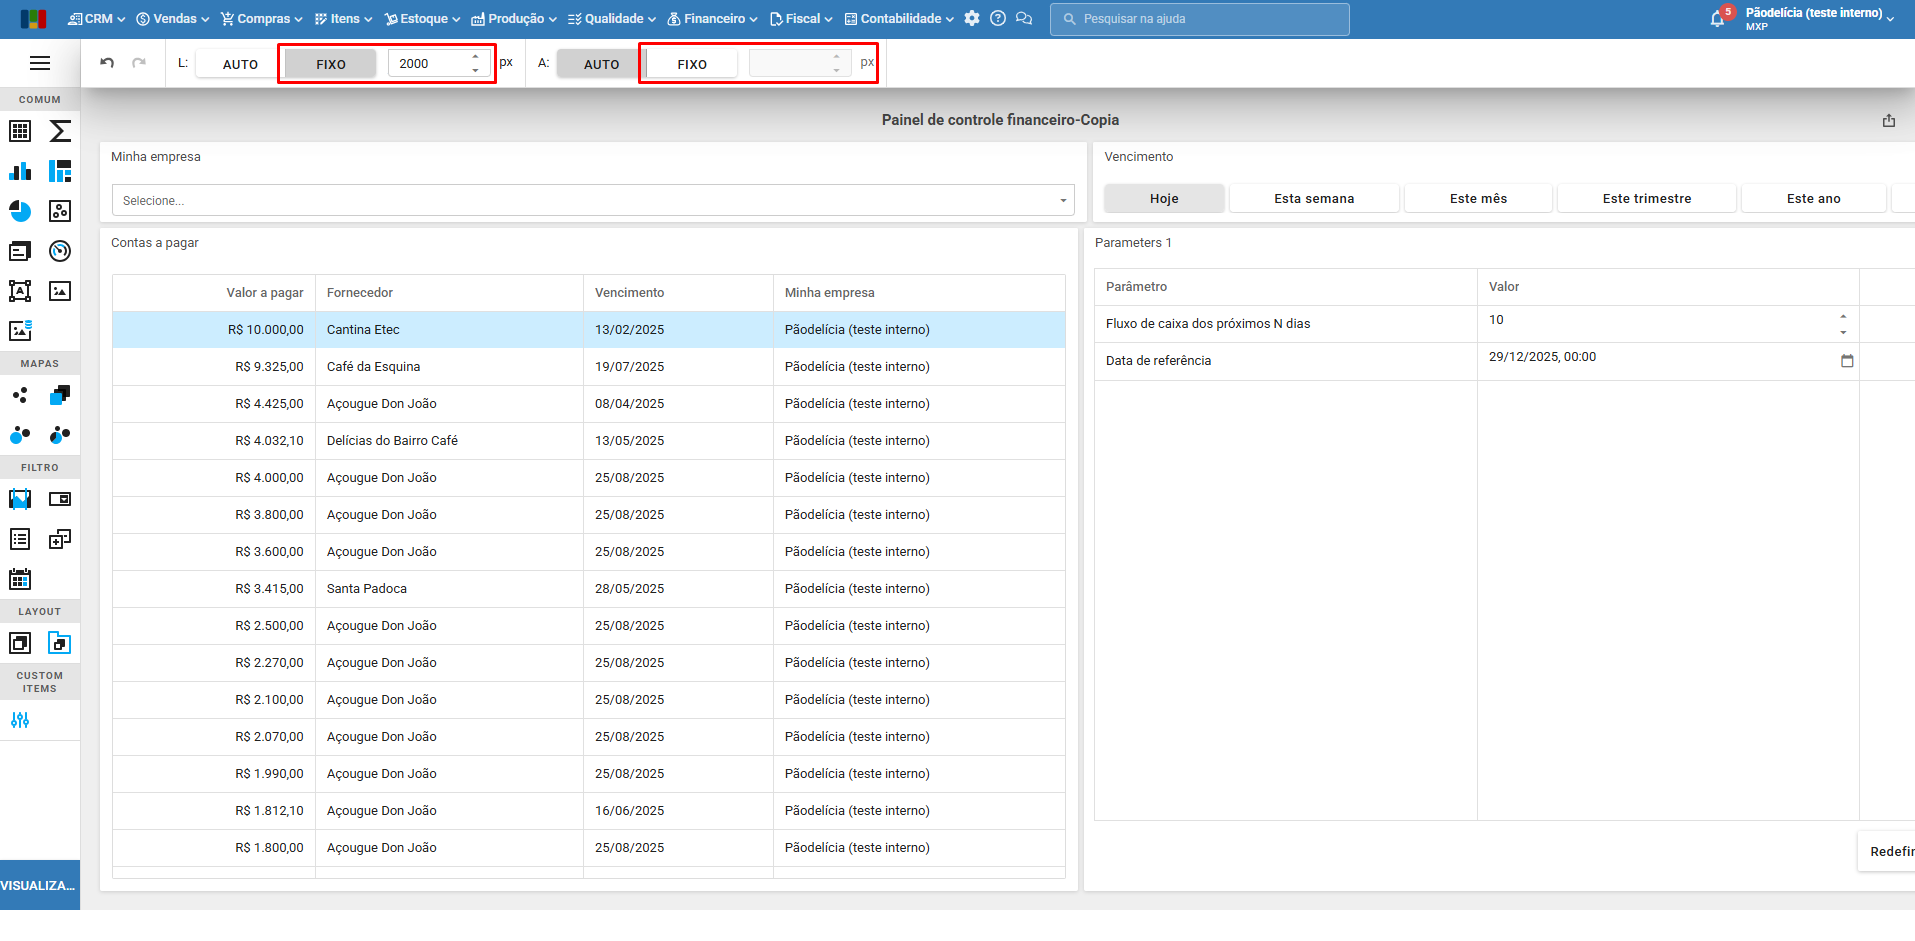Open the Minha empresa Selecione dropdown
The width and height of the screenshot is (1915, 941).
tap(593, 200)
